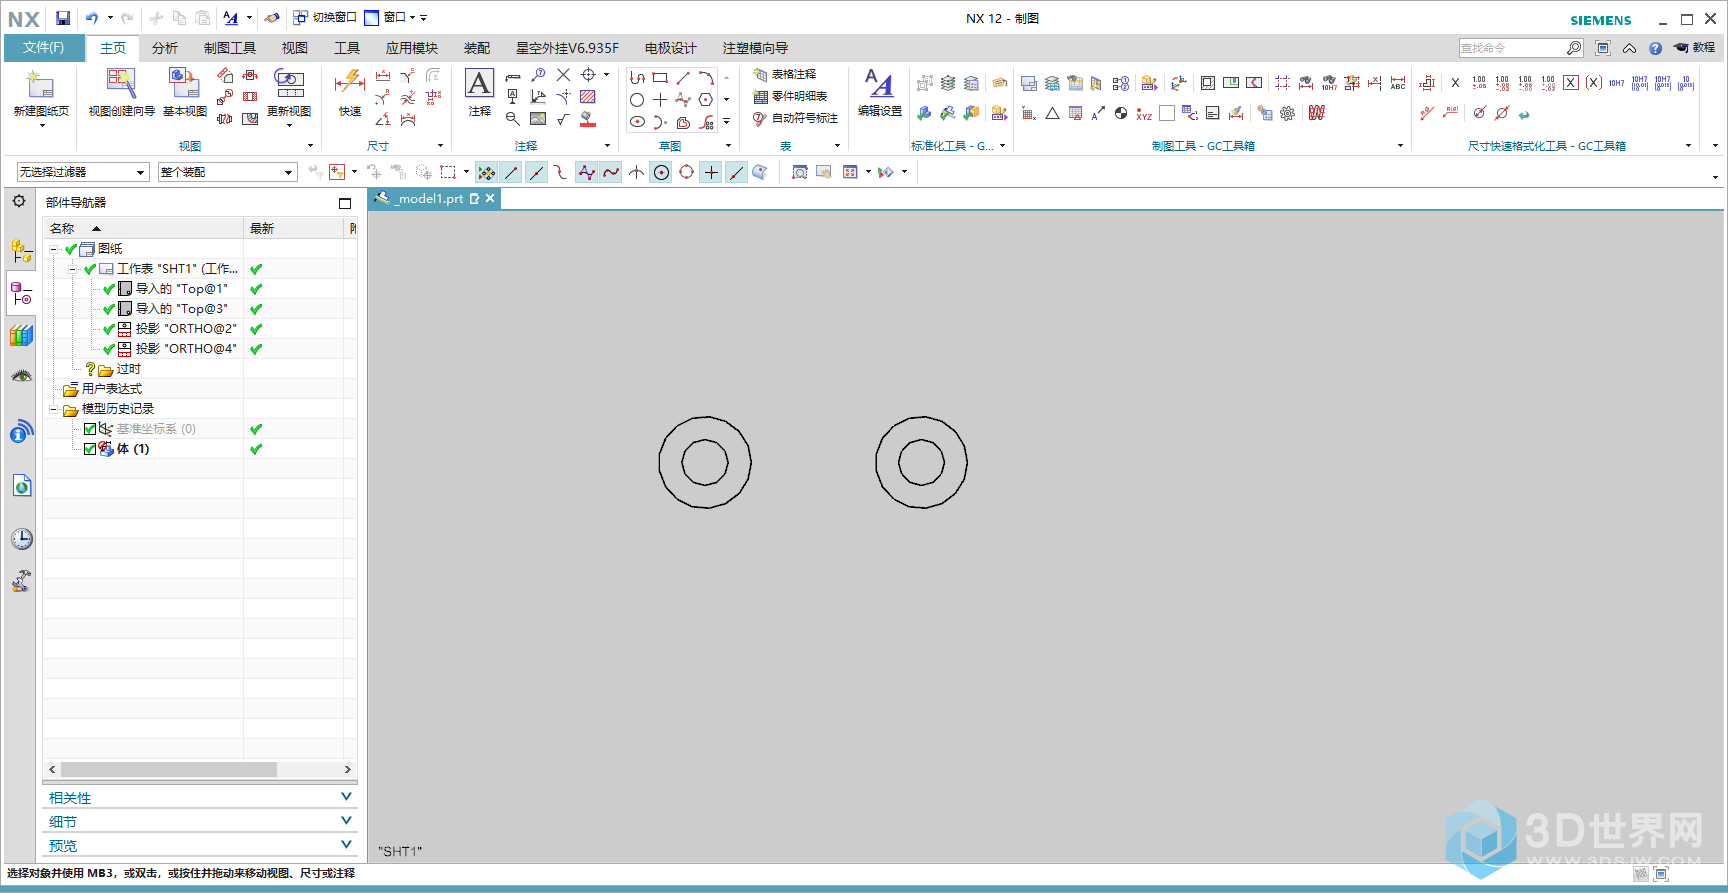Open the 文件(F) menu

44,48
